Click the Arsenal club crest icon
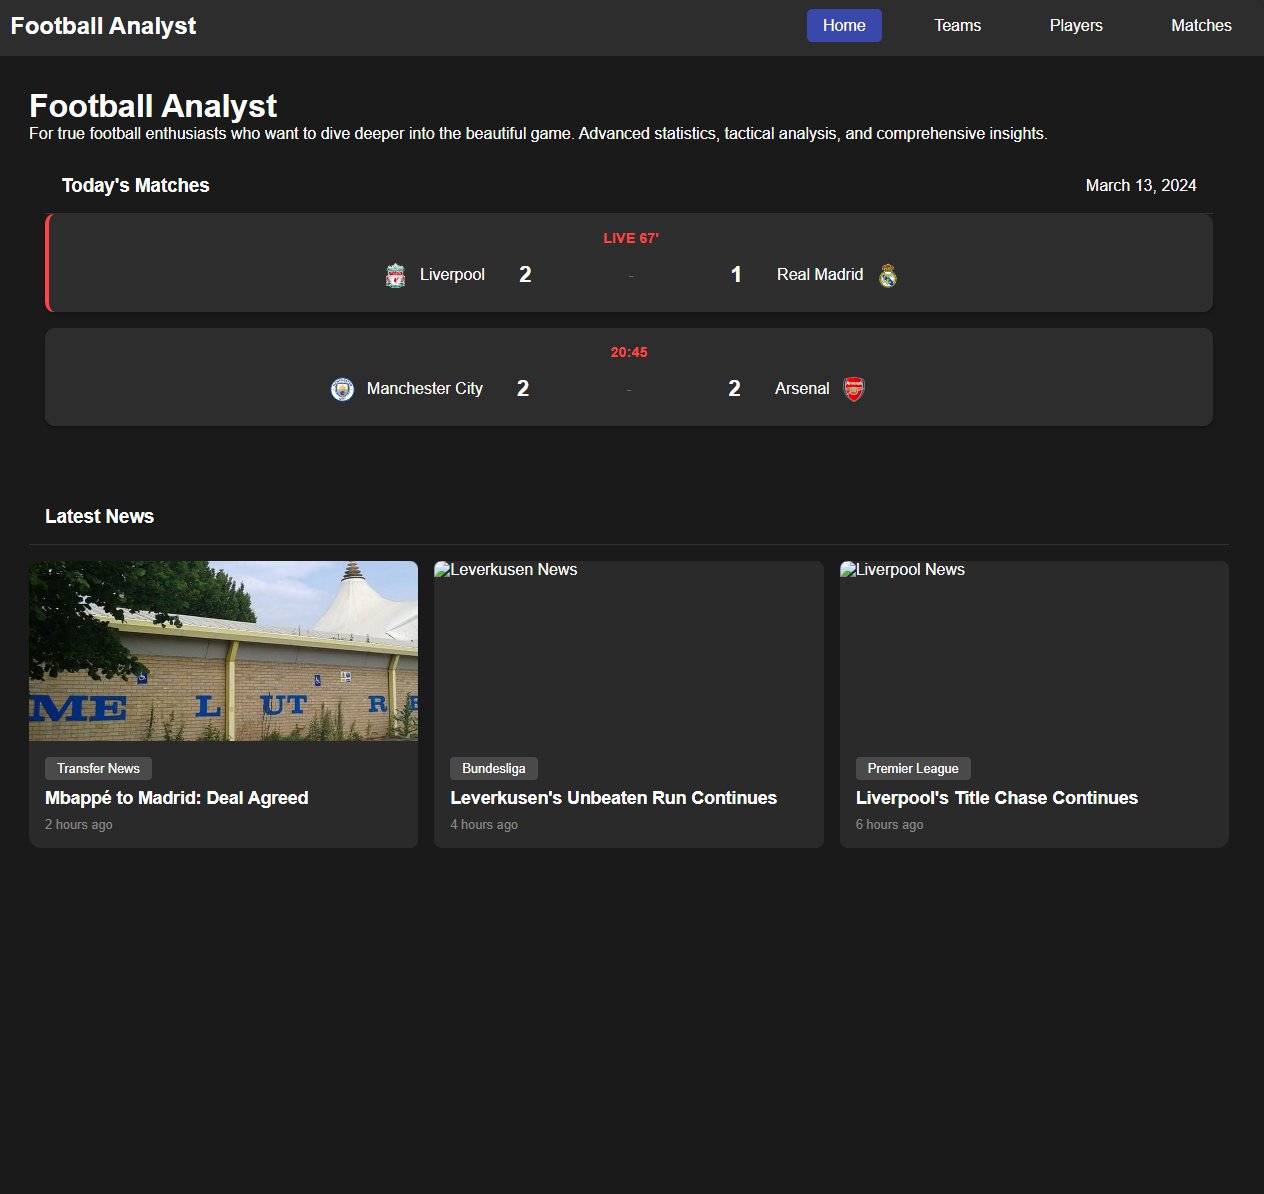The width and height of the screenshot is (1264, 1194). click(x=853, y=389)
